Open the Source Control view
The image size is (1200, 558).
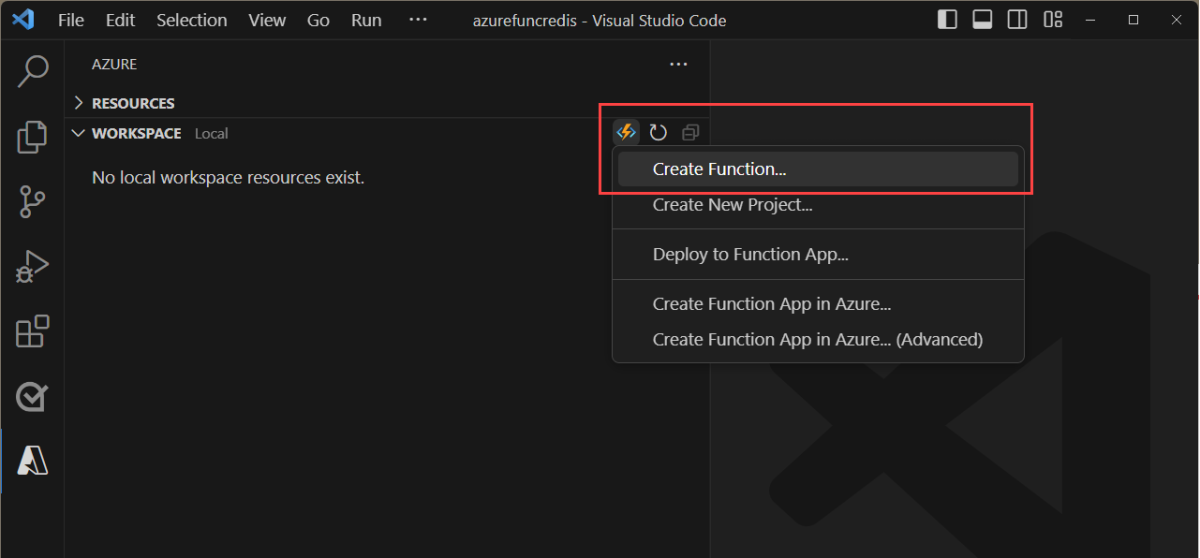pyautogui.click(x=33, y=201)
